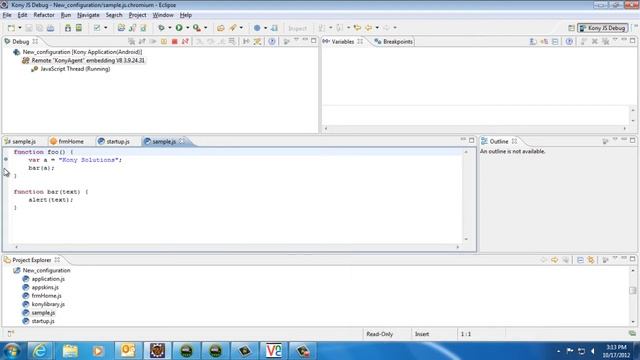
Task: Switch to the Breakpoints tab
Action: (x=393, y=42)
